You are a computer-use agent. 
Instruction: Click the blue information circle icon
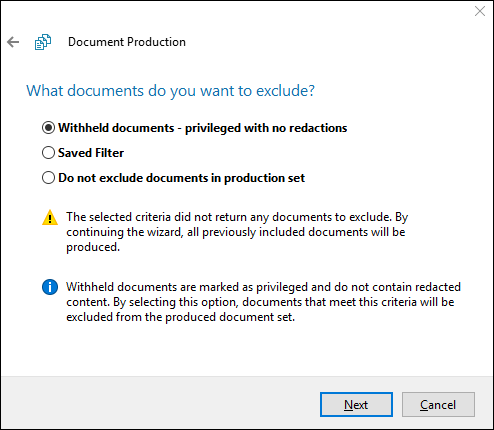click(x=50, y=287)
